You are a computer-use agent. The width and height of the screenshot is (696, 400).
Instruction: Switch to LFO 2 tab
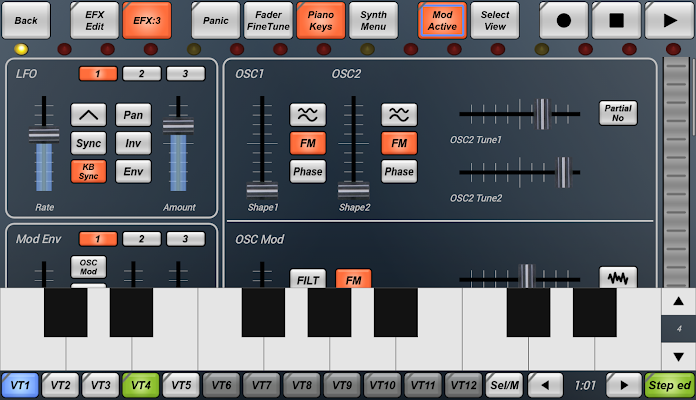[141, 74]
